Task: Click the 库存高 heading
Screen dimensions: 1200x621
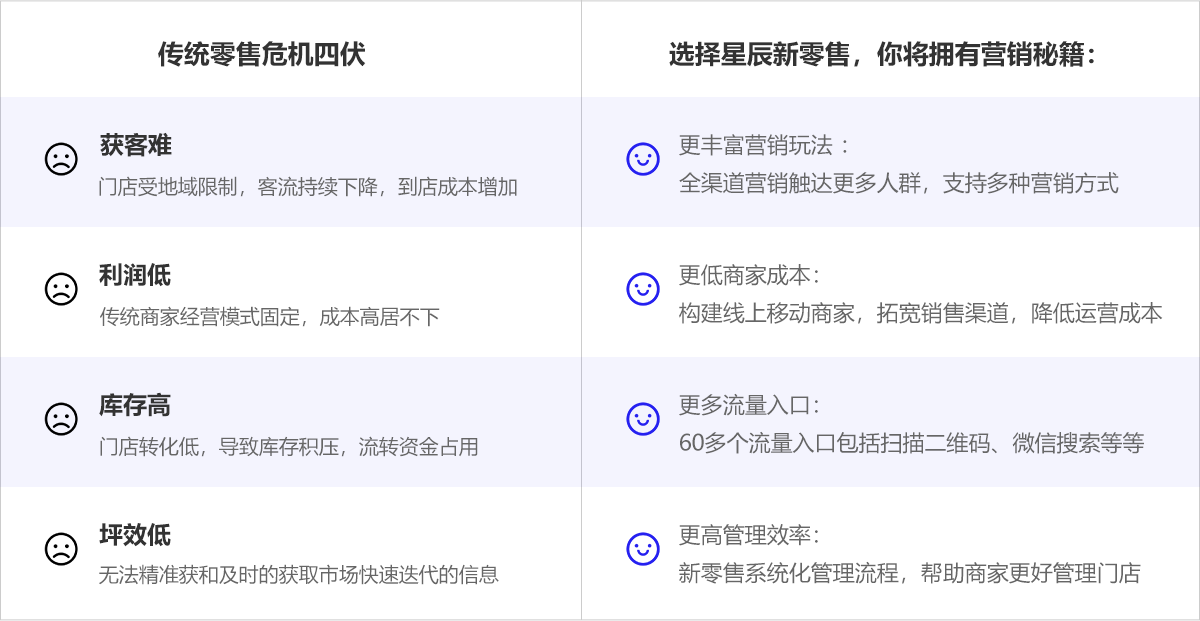Action: pyautogui.click(x=136, y=405)
